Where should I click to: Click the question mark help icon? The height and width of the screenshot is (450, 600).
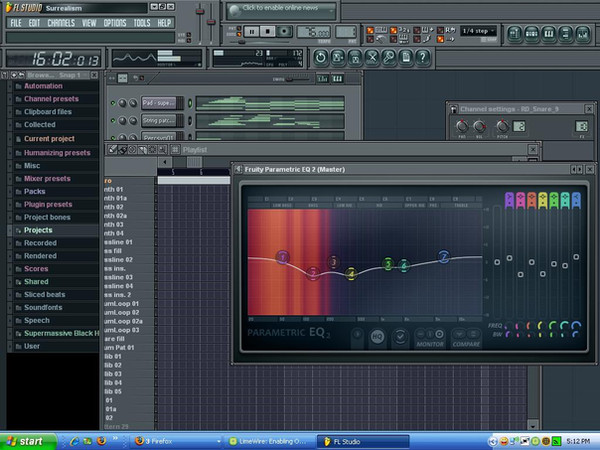click(x=422, y=58)
